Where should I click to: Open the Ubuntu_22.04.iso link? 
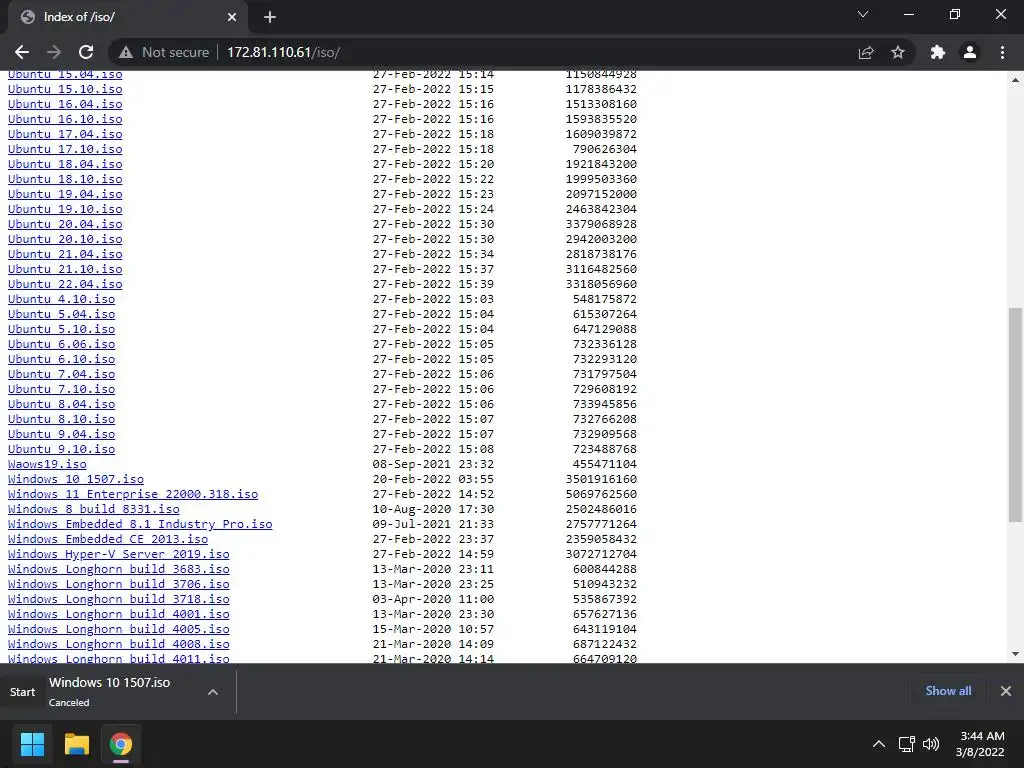[65, 284]
